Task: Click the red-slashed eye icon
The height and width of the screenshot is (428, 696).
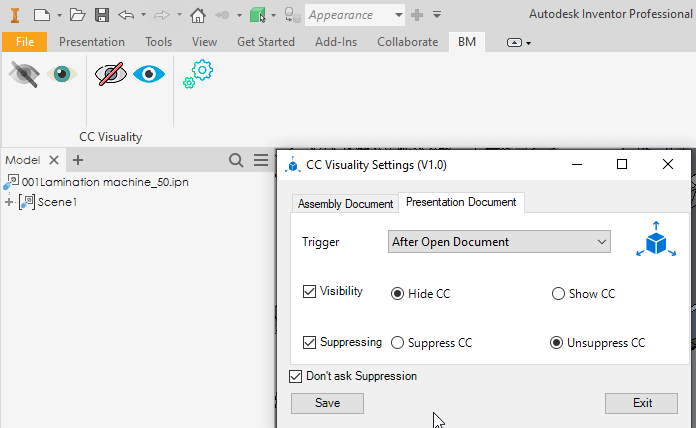Action: [x=110, y=74]
